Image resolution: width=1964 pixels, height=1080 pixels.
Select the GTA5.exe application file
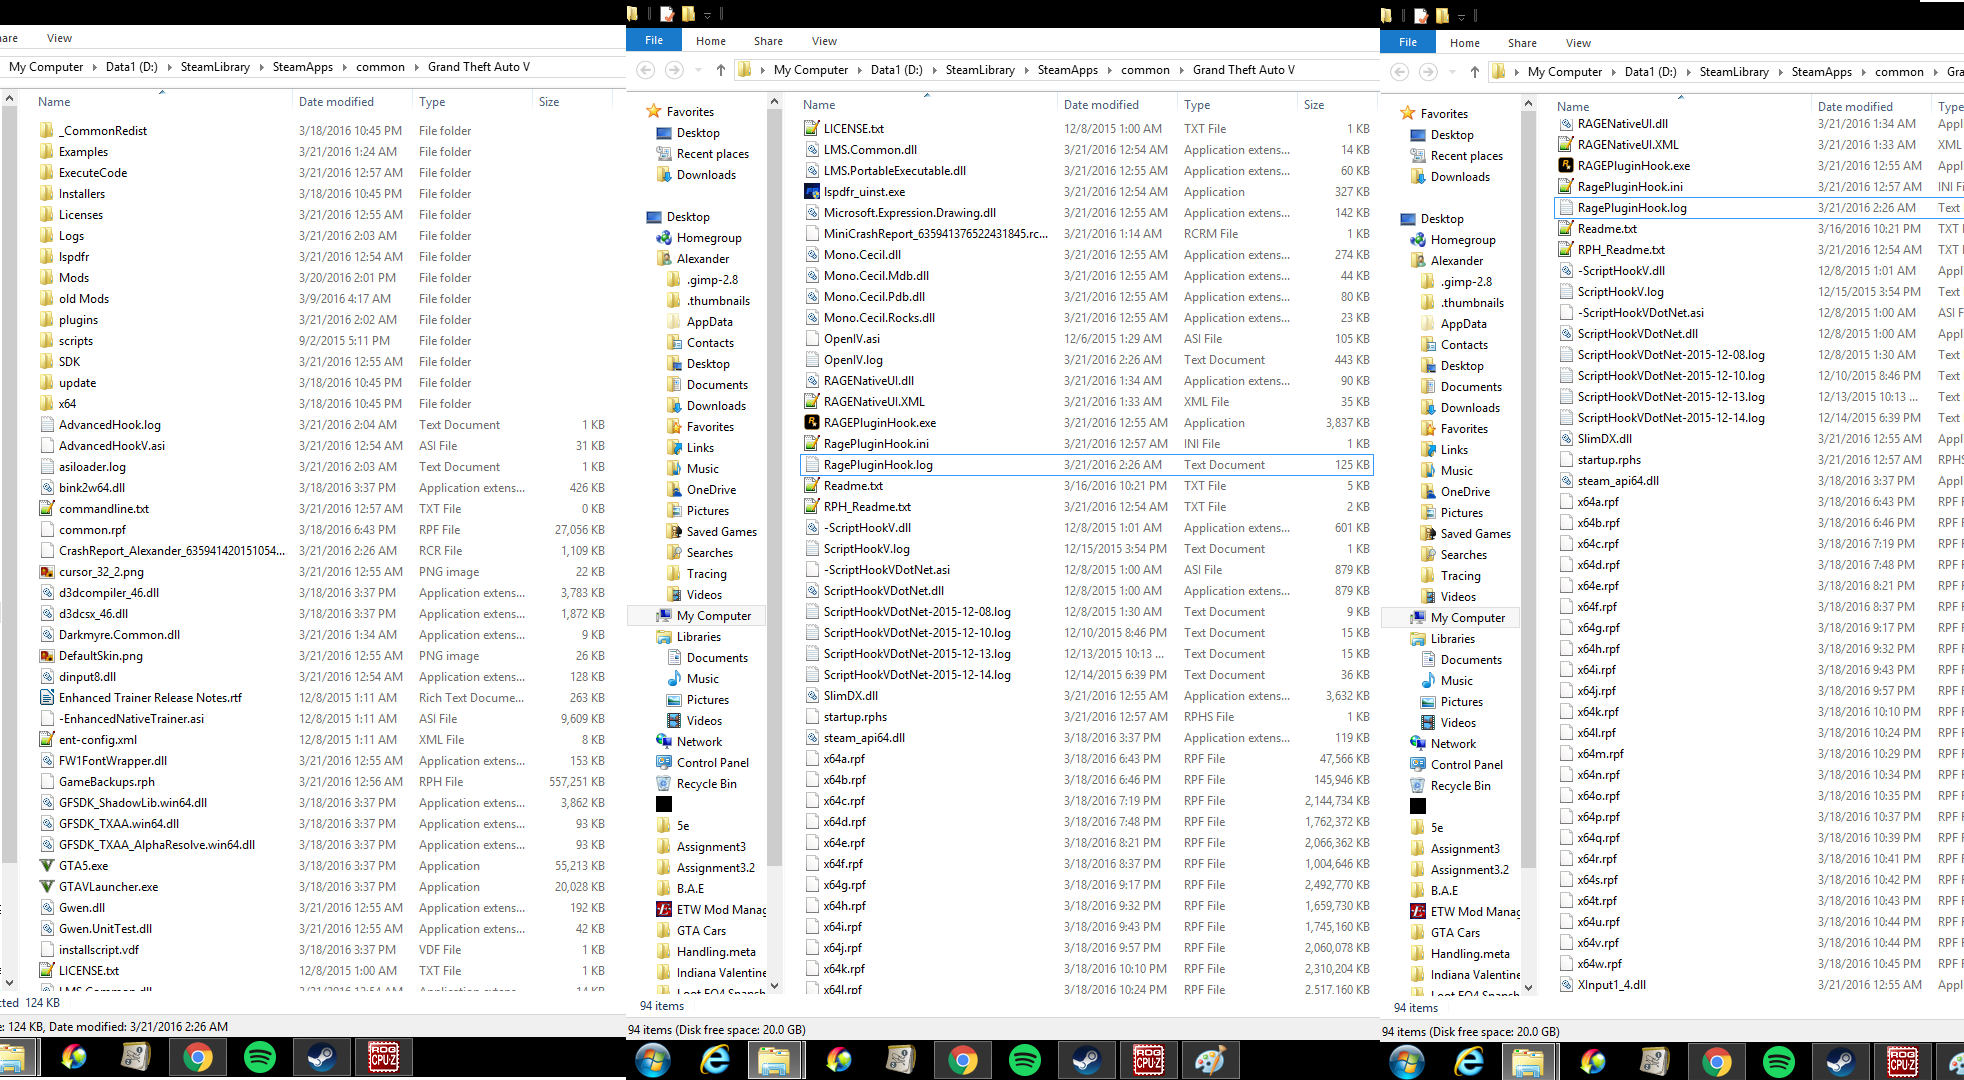pos(83,866)
